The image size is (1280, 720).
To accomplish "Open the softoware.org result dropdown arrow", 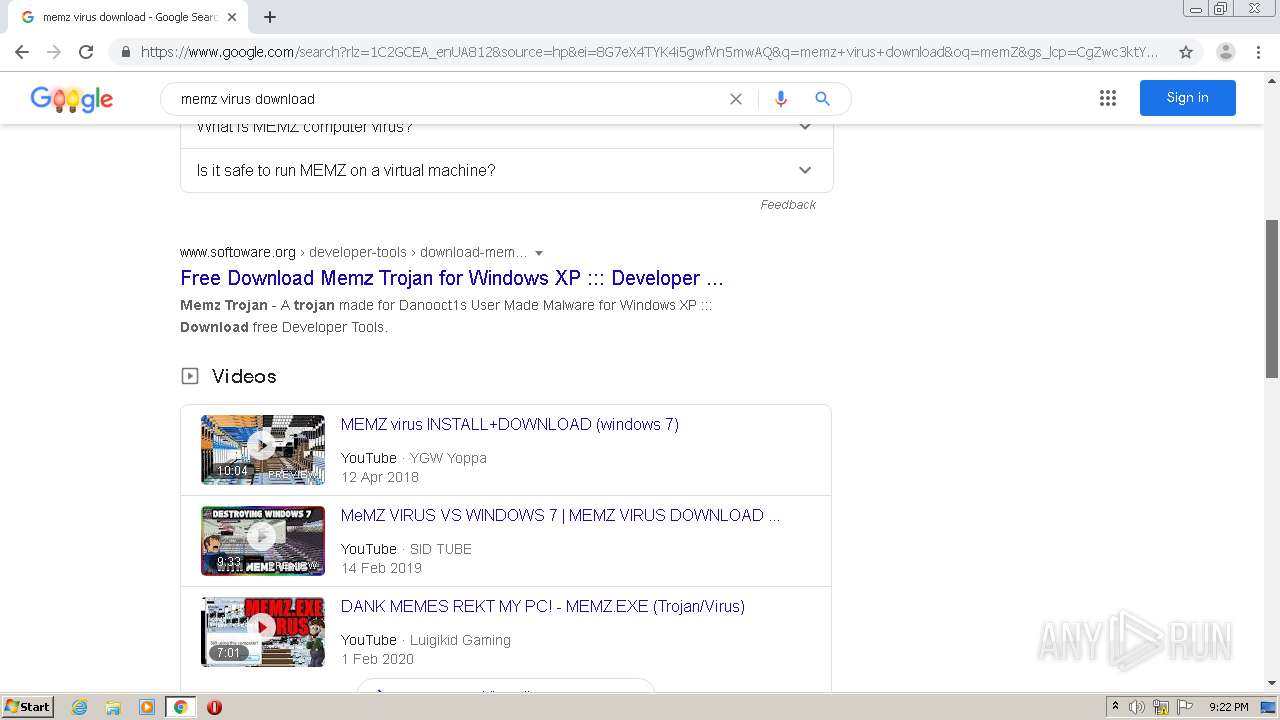I will click(x=539, y=253).
